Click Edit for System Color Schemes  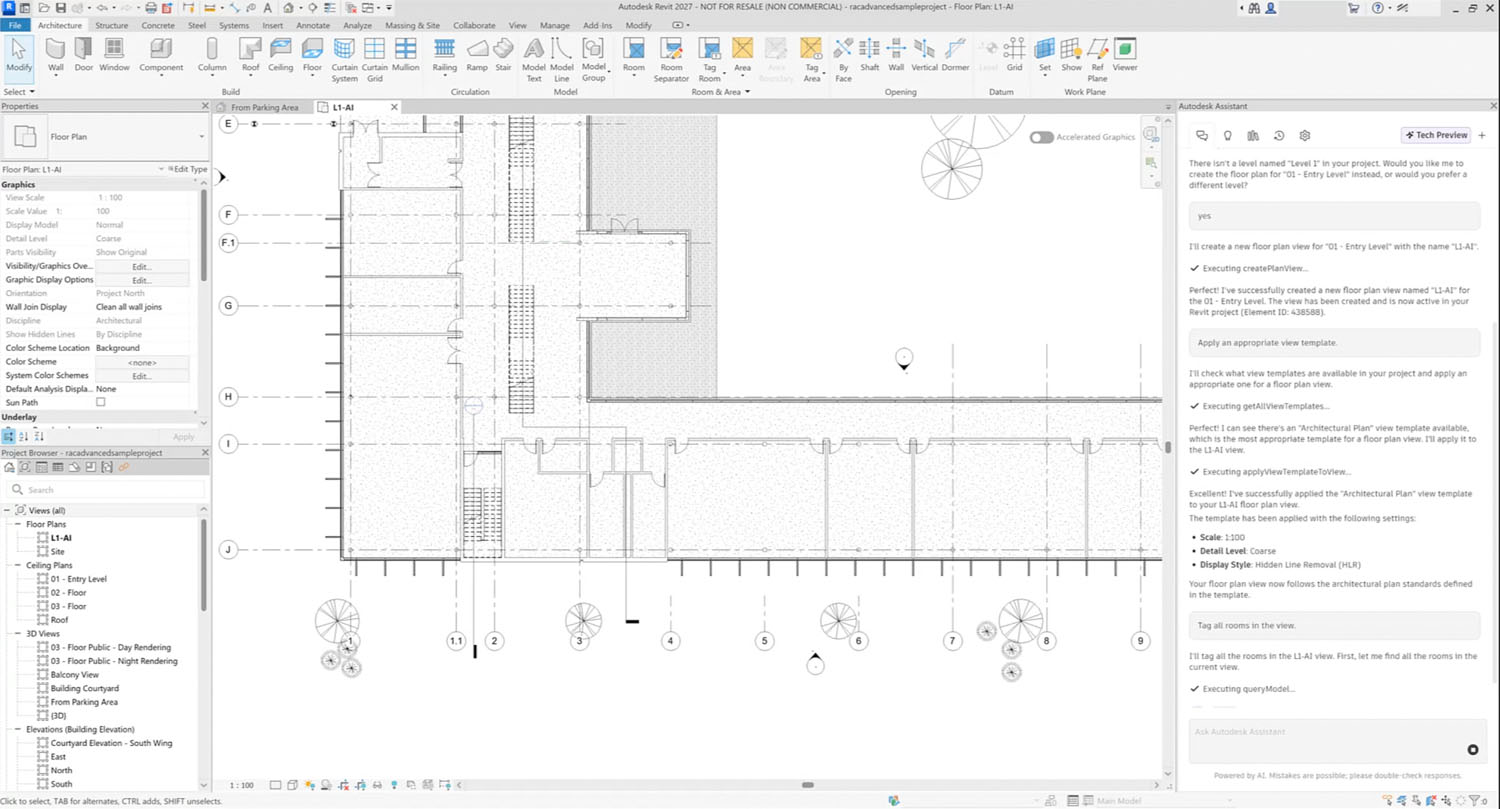tap(142, 376)
